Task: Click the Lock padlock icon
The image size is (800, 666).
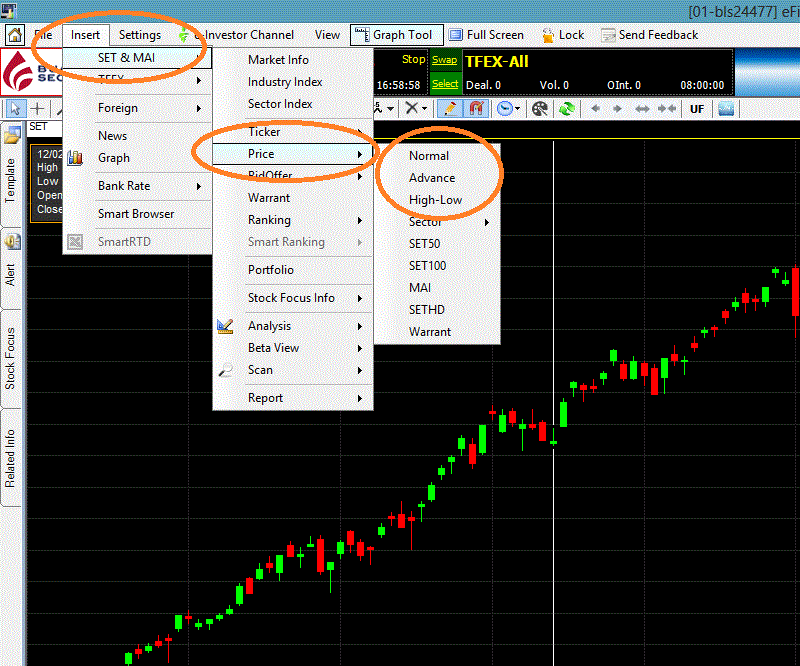Action: point(548,35)
